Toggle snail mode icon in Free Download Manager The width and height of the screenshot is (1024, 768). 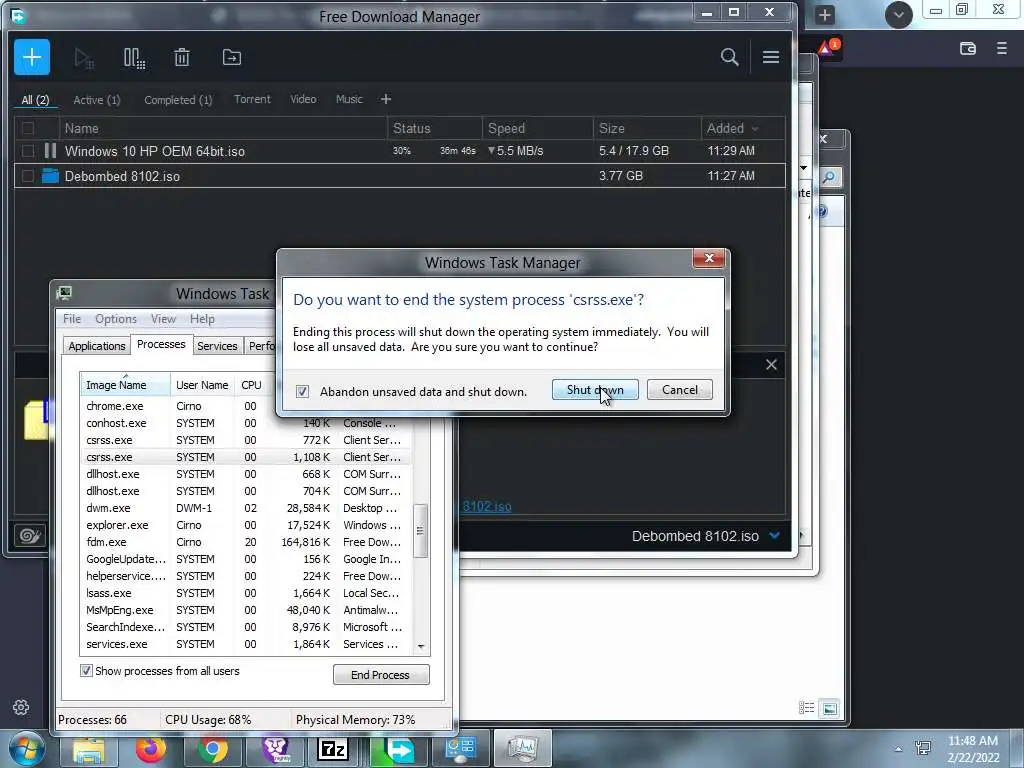coord(29,536)
